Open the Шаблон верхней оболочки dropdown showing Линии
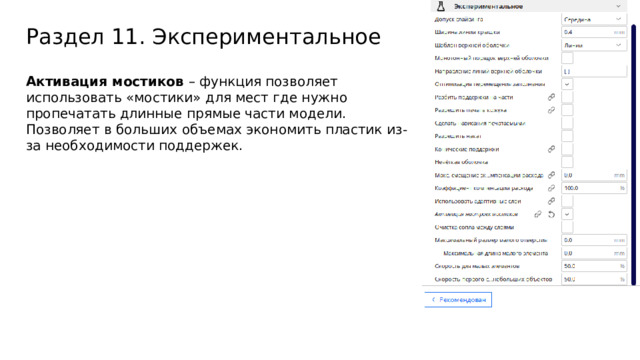This screenshot has height=360, width=640. point(593,45)
